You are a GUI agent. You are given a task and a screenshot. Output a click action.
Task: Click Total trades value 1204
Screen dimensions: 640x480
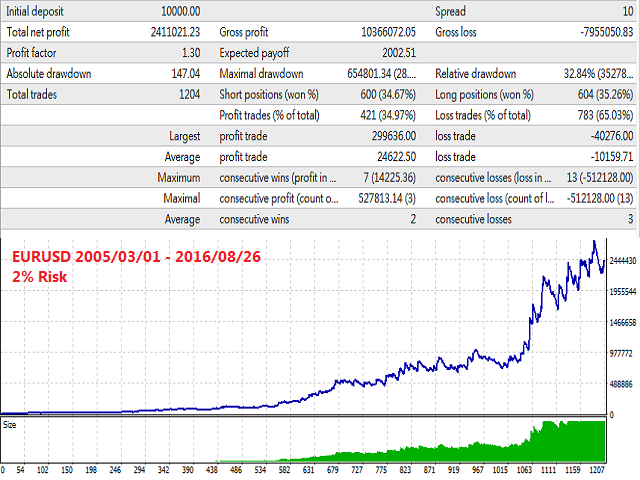(189, 94)
